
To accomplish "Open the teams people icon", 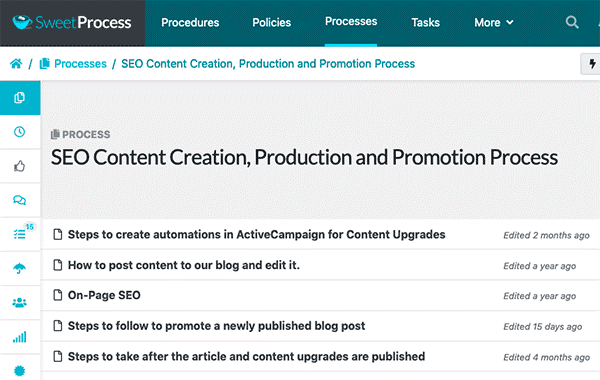I will (20, 303).
